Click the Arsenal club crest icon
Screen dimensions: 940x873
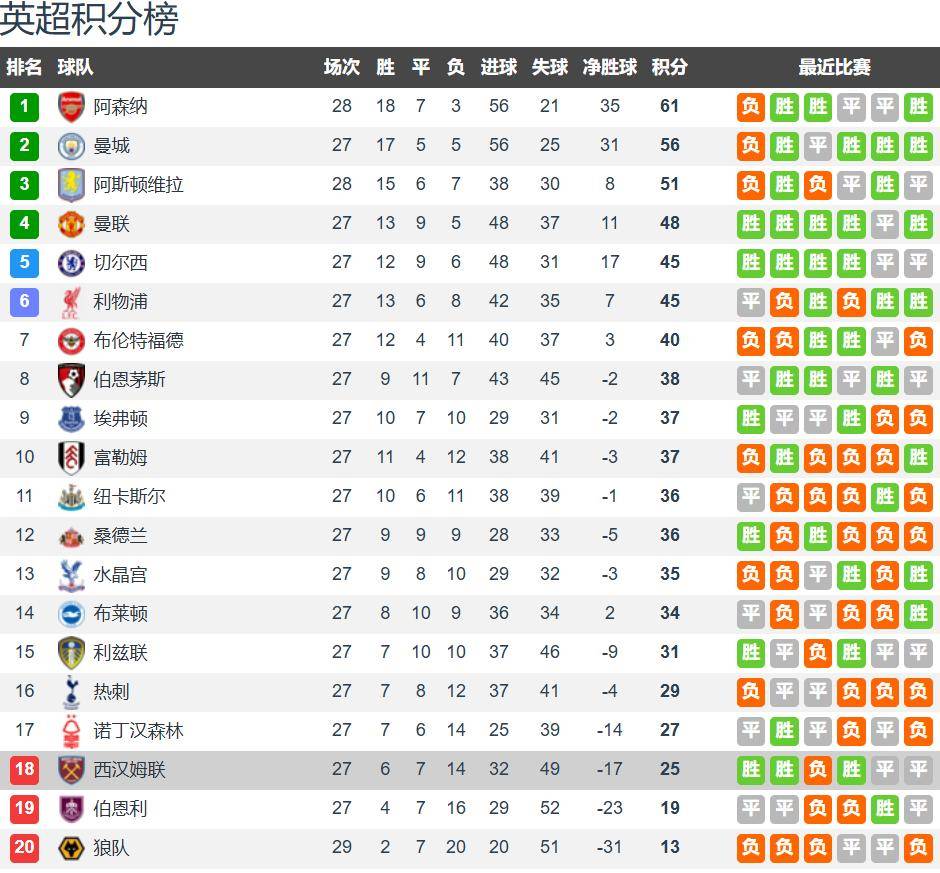(x=71, y=107)
